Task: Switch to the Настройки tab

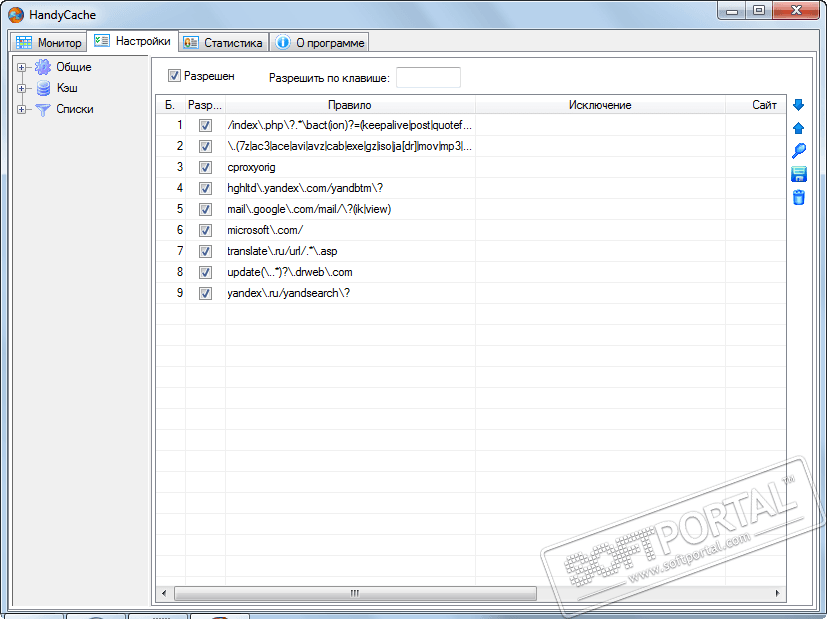Action: [x=132, y=41]
